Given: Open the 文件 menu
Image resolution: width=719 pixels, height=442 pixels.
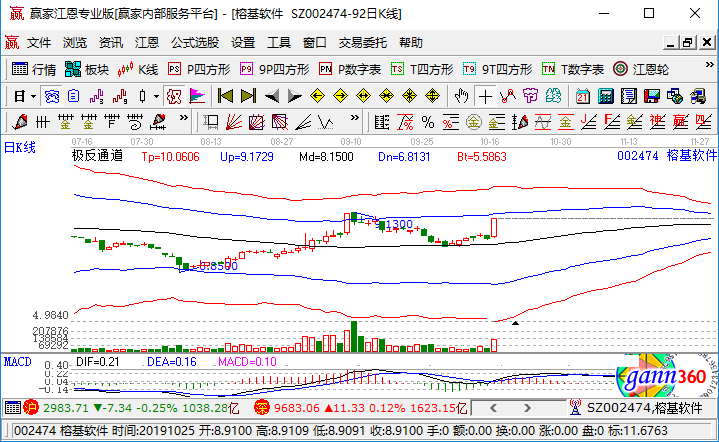Looking at the screenshot, I should point(39,43).
